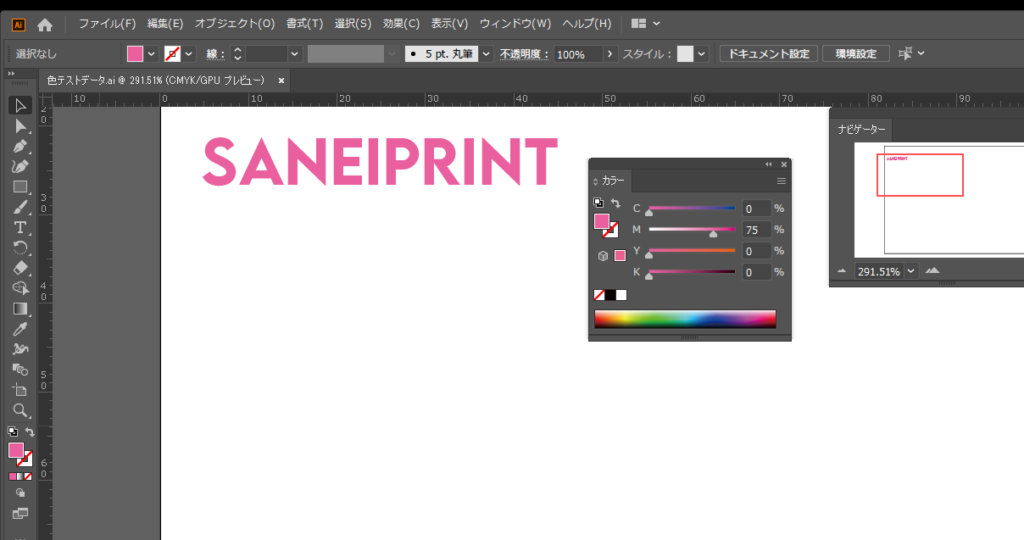Open the zoom level dropdown in Navigator
Viewport: 1024px width, 540px height.
[x=911, y=271]
